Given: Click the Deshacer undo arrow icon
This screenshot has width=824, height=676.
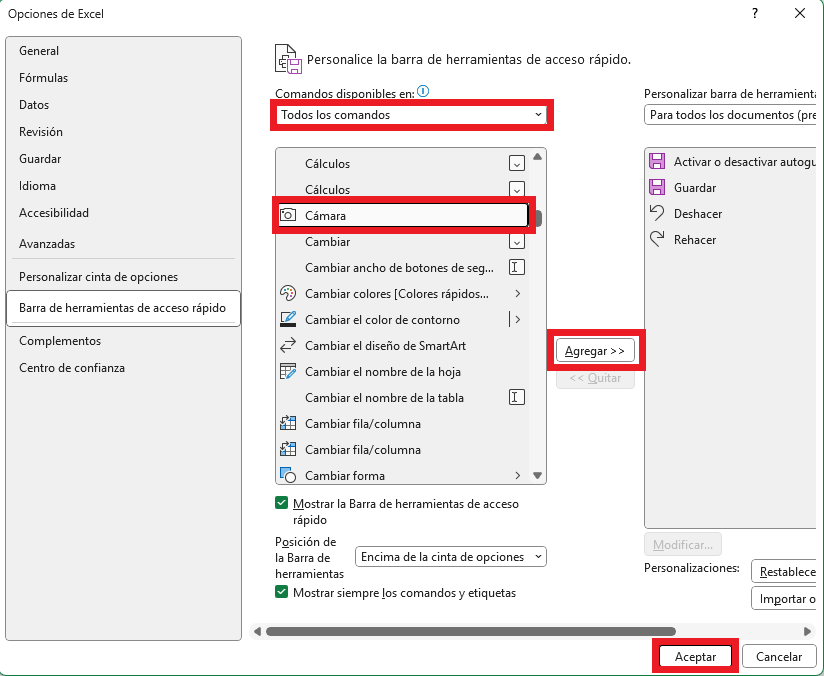Looking at the screenshot, I should click(x=657, y=213).
